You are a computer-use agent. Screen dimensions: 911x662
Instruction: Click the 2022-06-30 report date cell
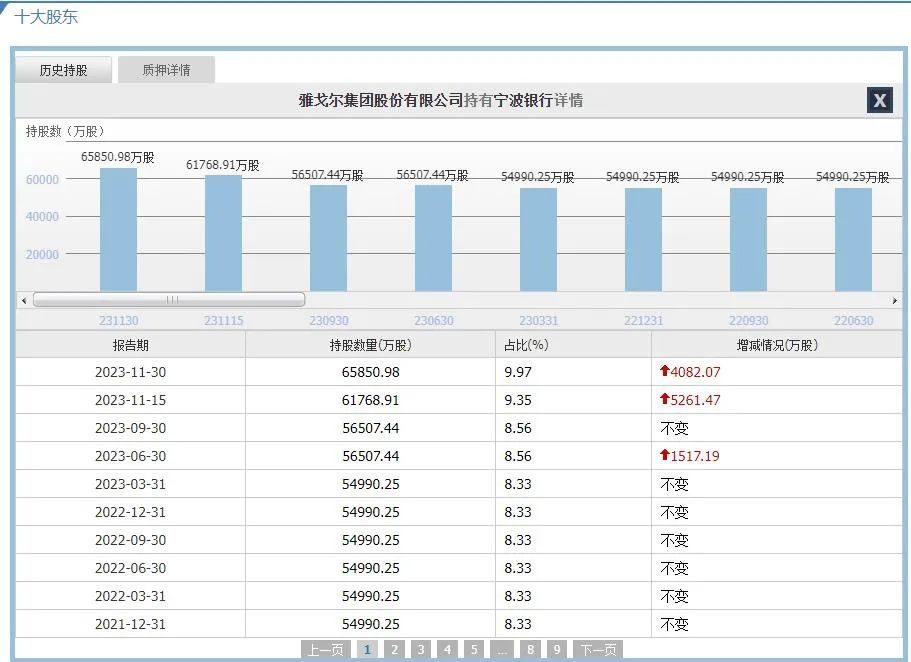tap(131, 568)
